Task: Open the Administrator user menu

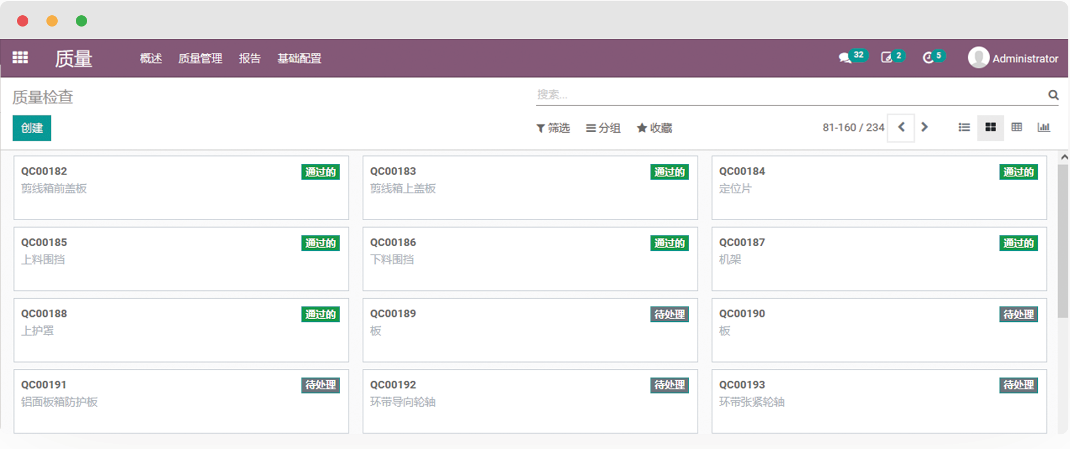Action: click(x=1013, y=58)
